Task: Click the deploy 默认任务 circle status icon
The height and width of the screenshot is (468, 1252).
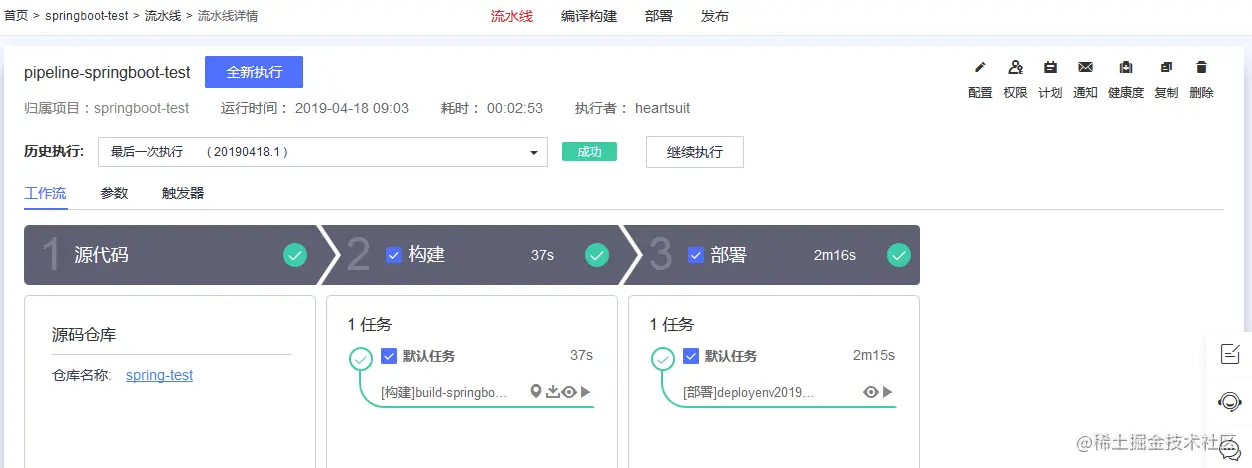Action: [x=663, y=358]
